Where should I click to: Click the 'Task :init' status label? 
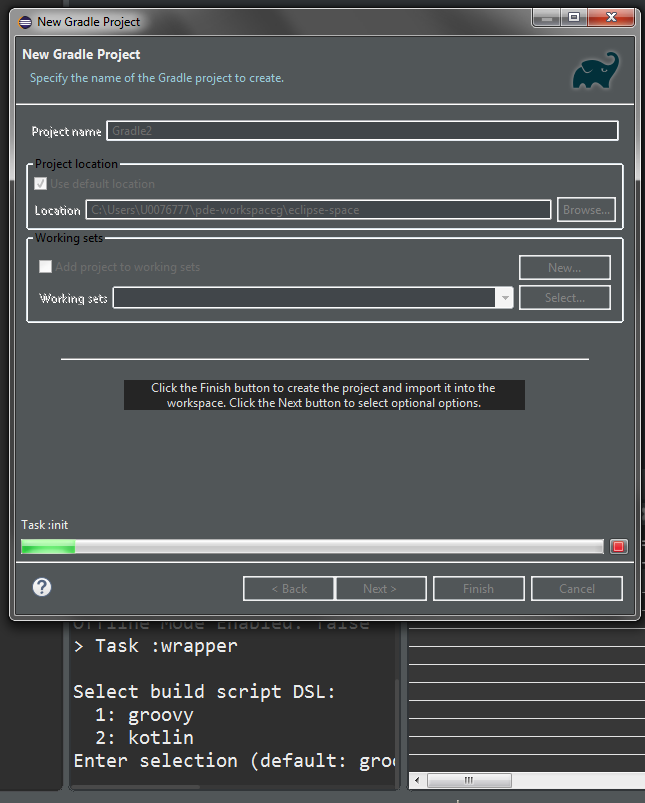(45, 525)
